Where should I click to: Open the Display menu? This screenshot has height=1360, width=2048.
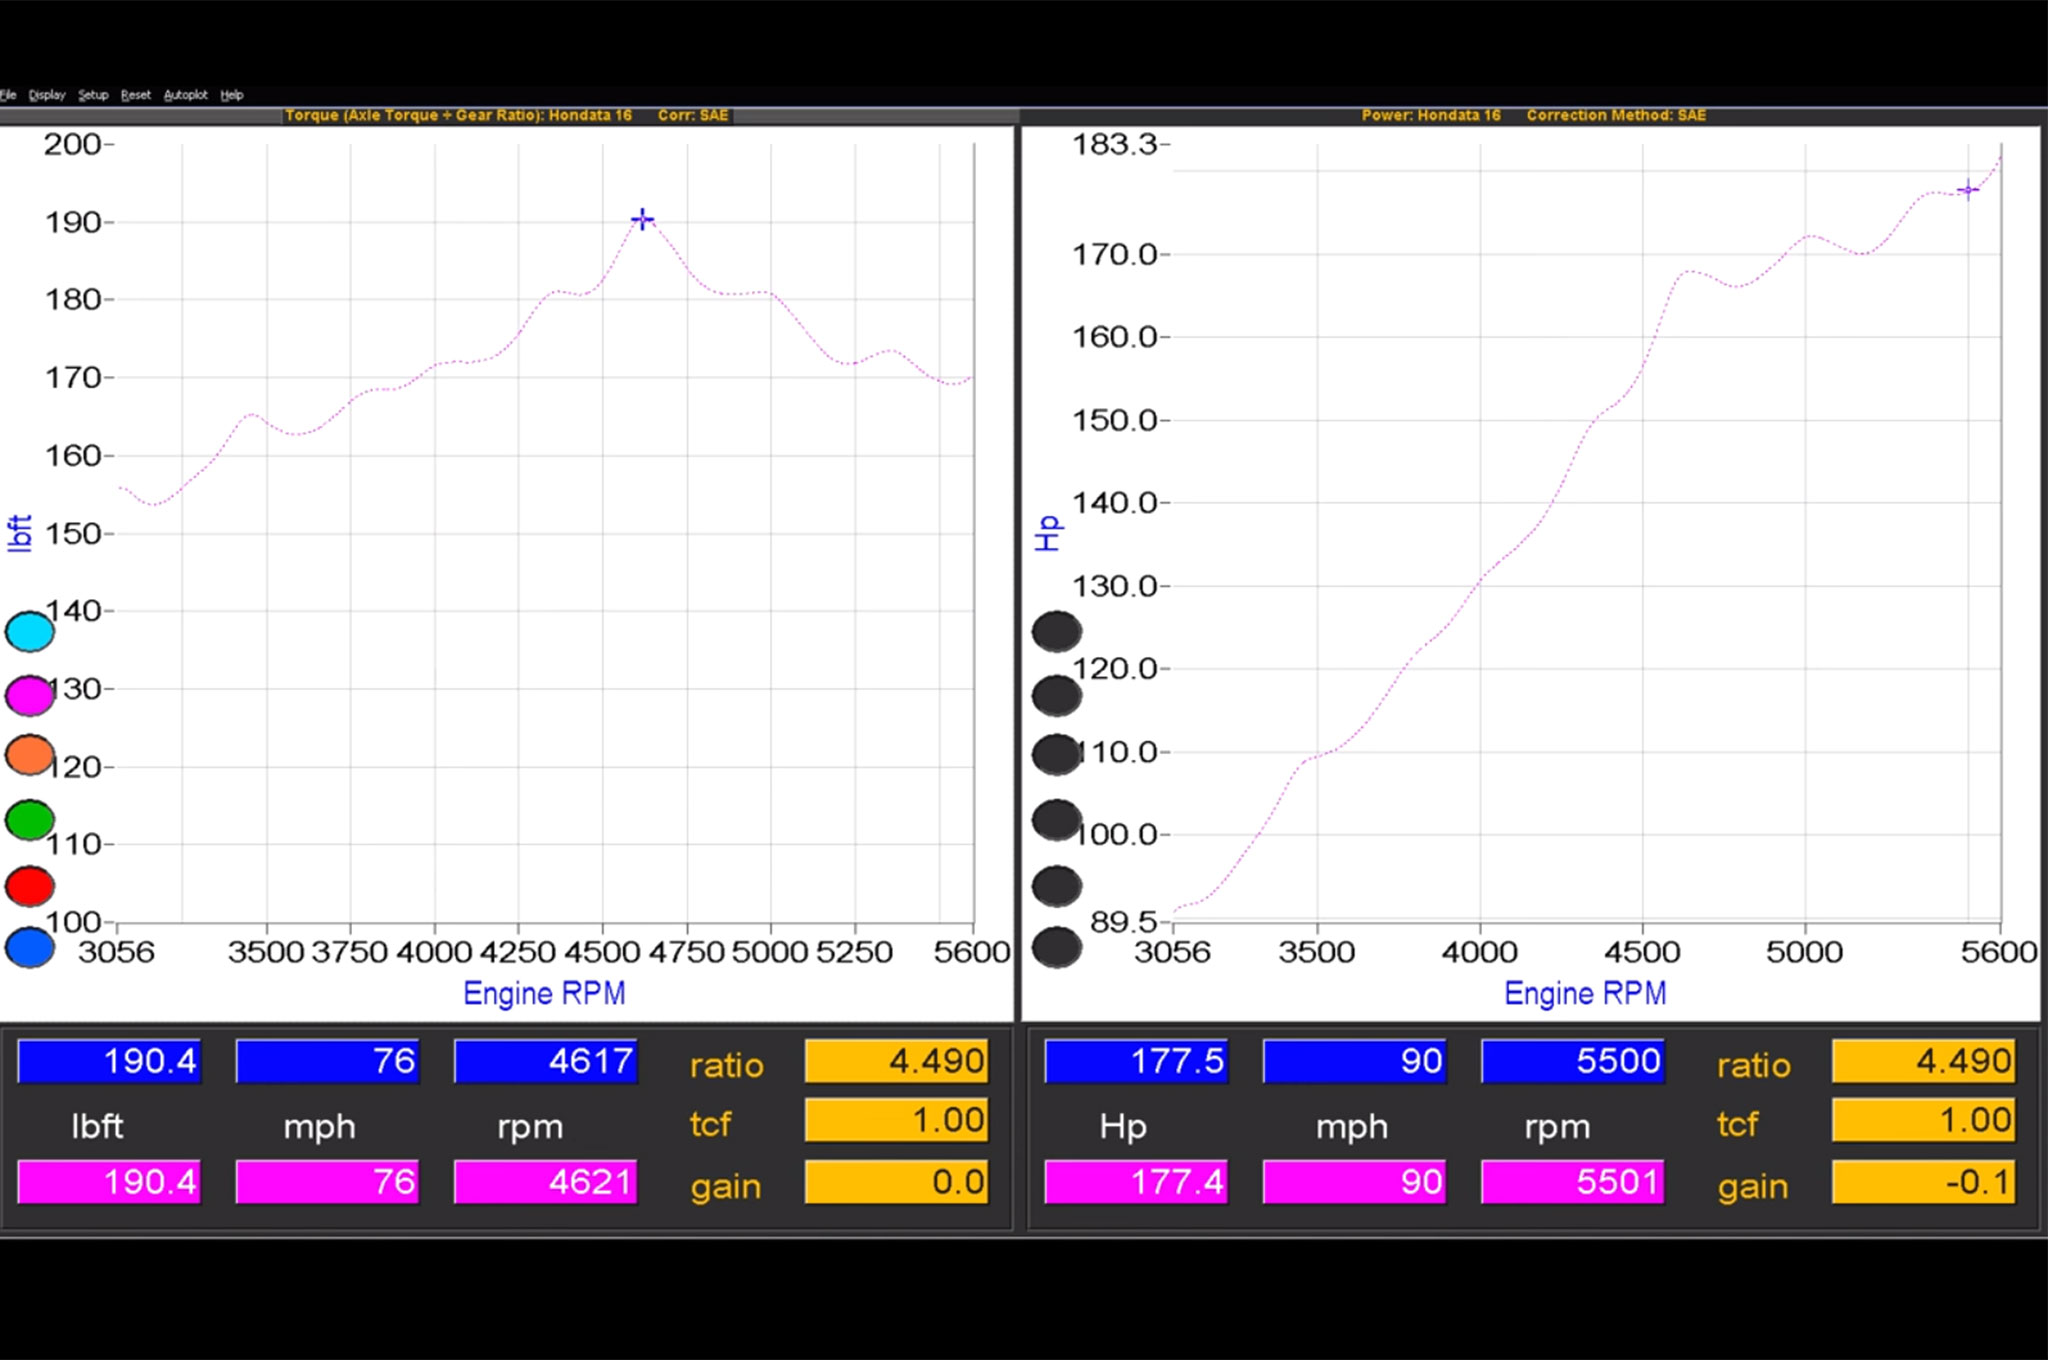47,95
